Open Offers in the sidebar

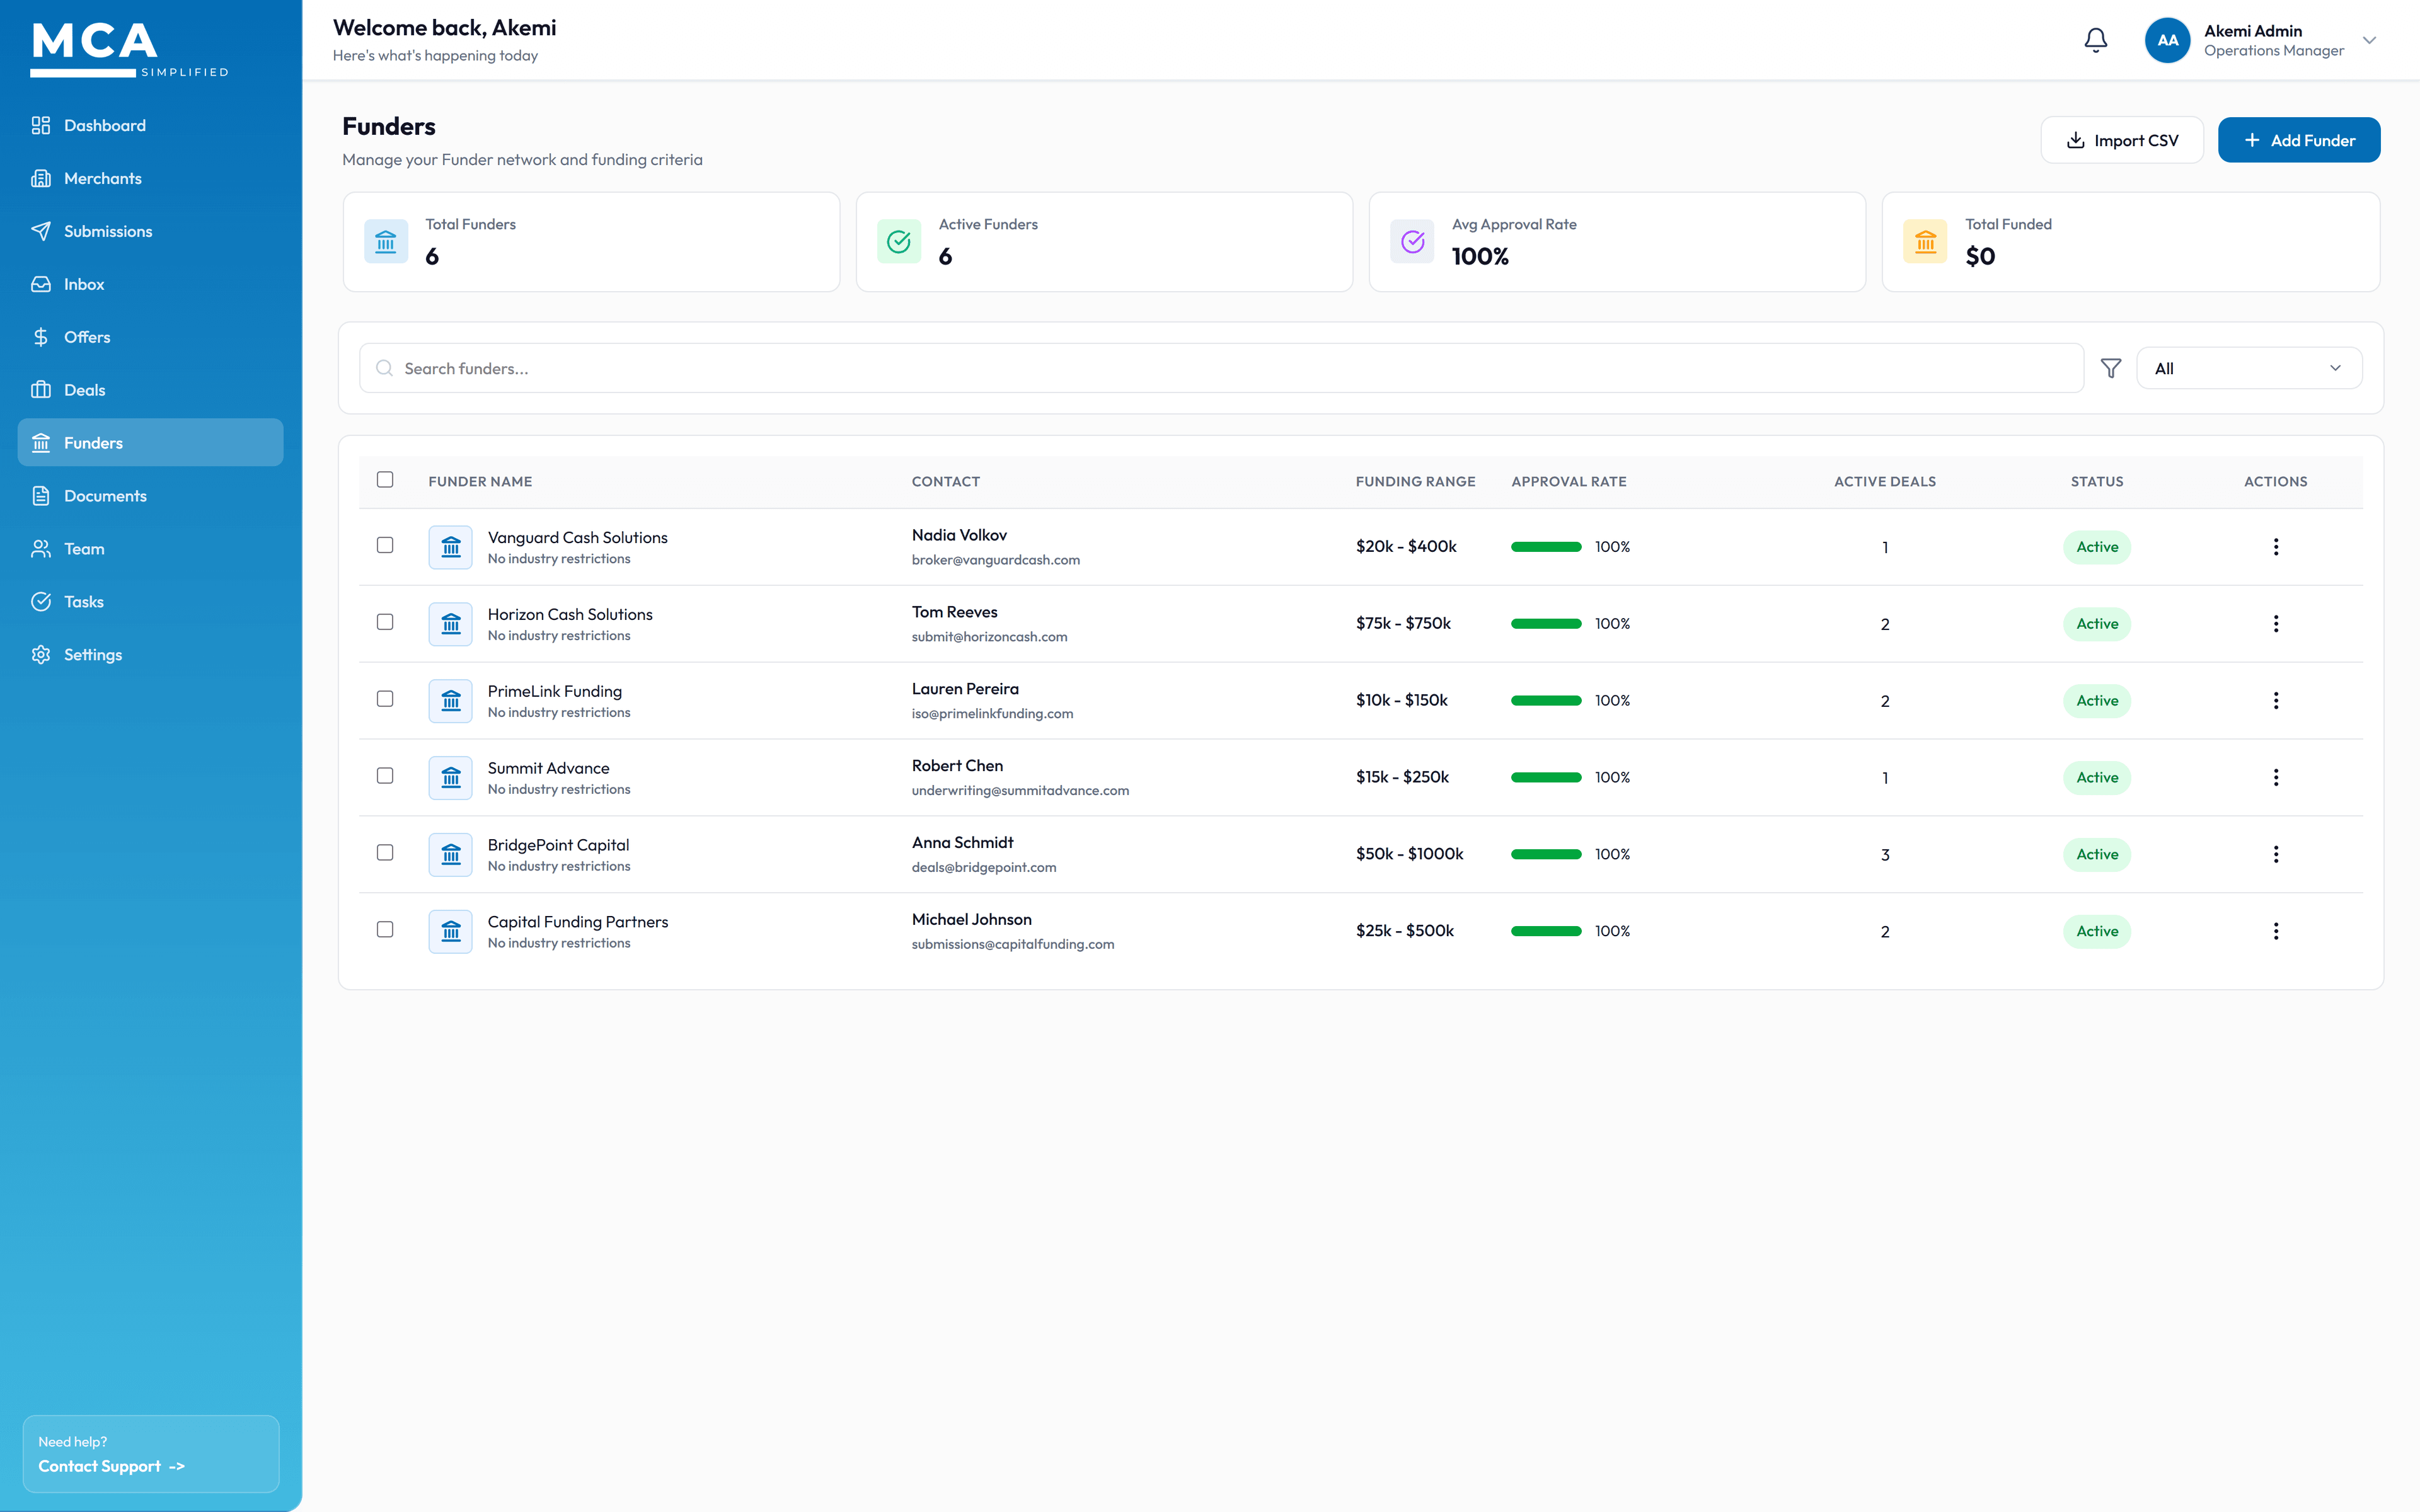150,337
